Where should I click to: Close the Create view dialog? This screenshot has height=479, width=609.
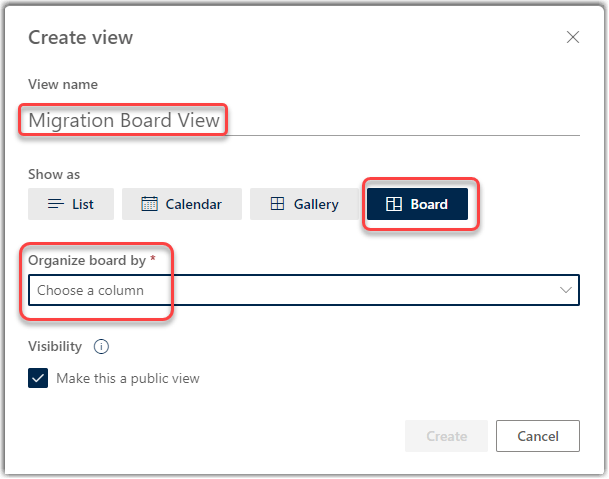[x=573, y=38]
